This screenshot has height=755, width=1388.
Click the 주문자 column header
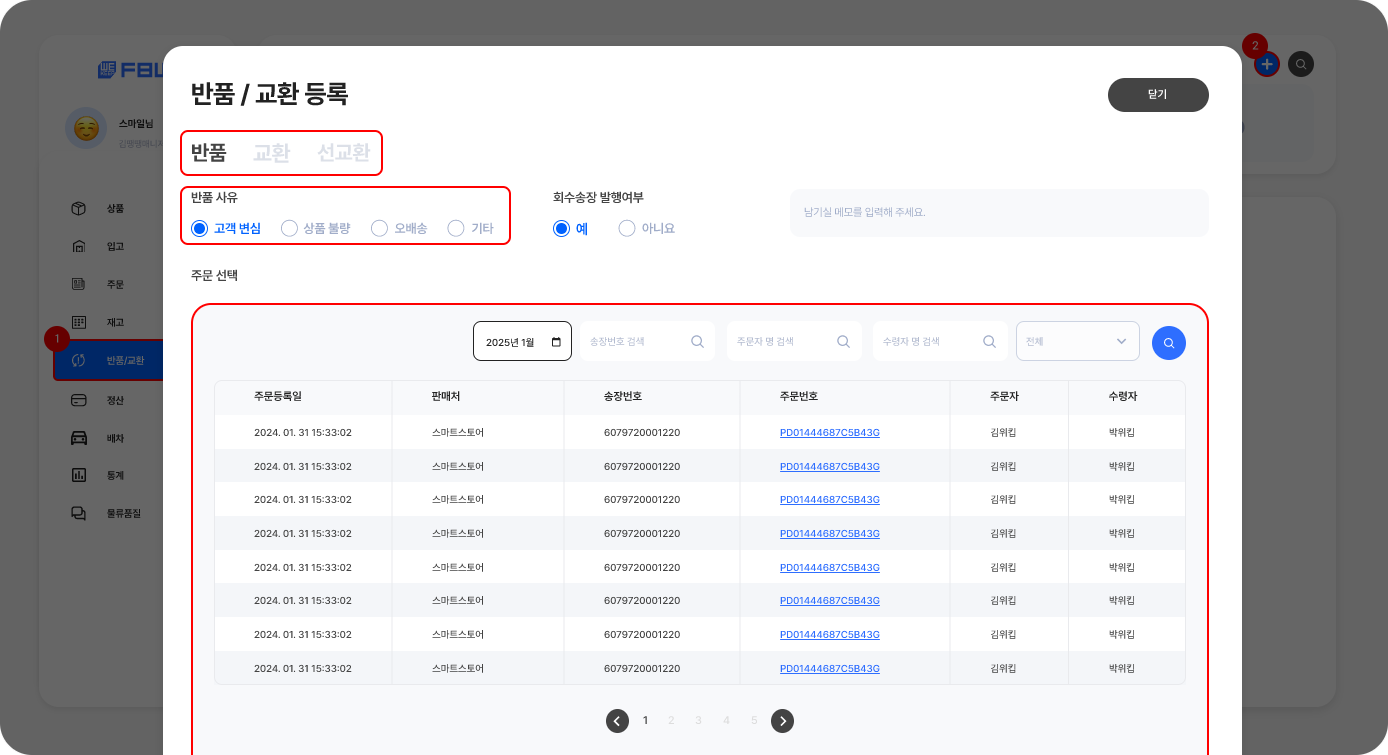[1003, 397]
